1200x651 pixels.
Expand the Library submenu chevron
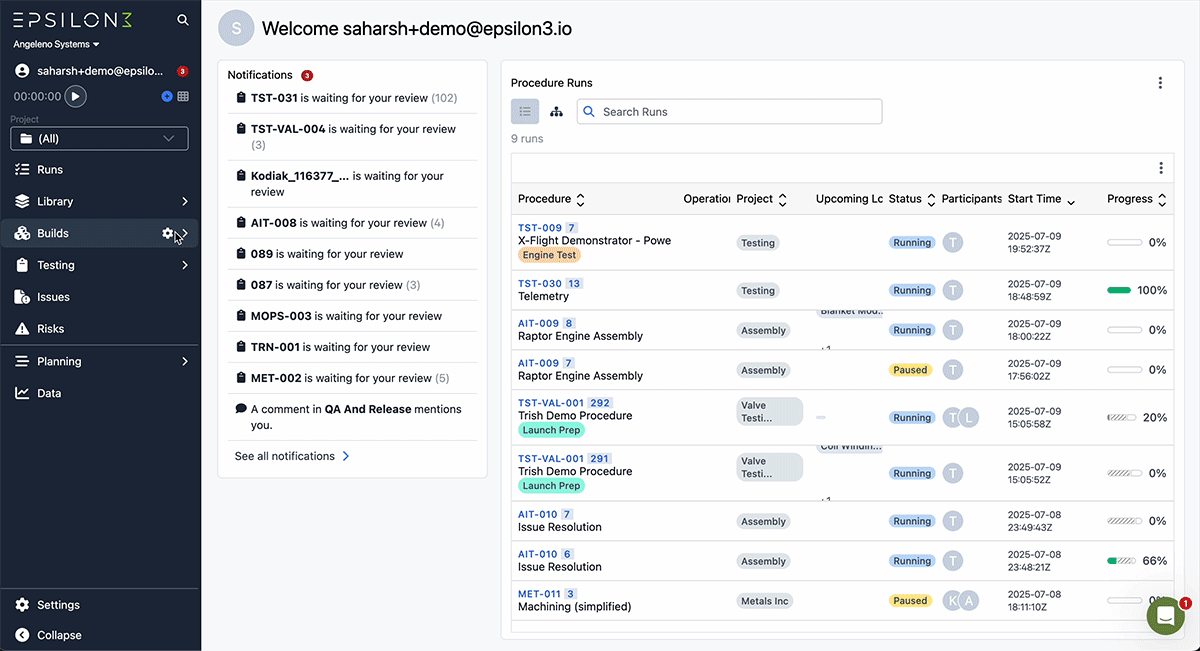[185, 201]
